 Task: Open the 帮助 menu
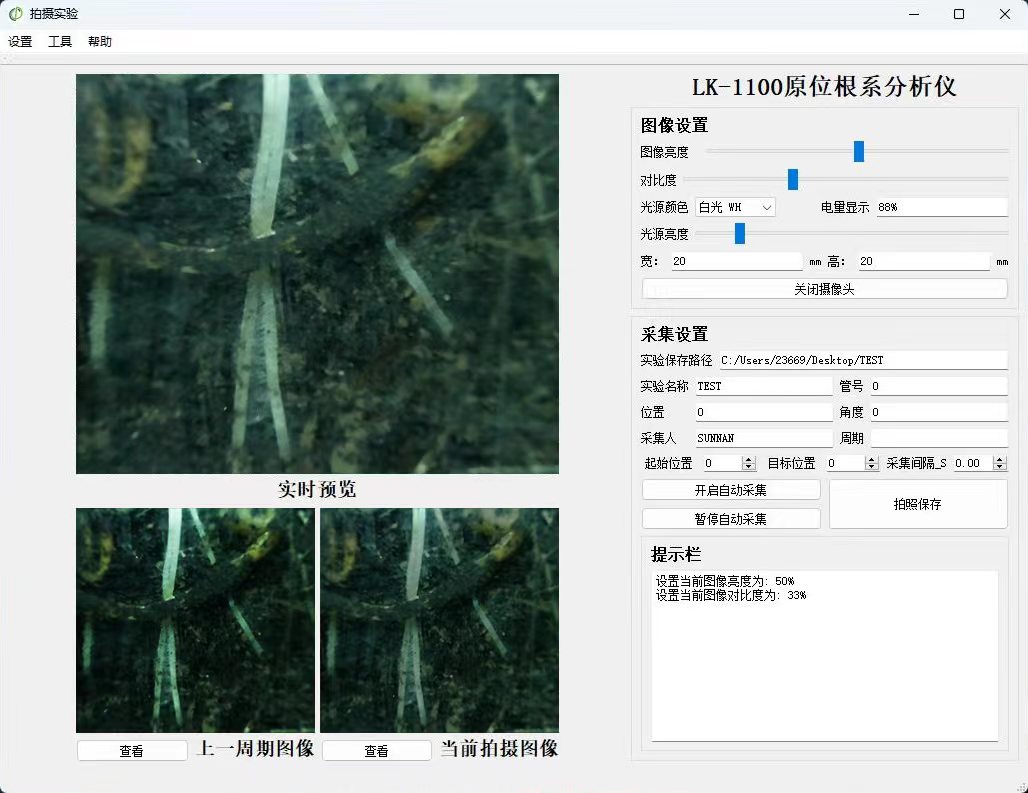click(100, 42)
